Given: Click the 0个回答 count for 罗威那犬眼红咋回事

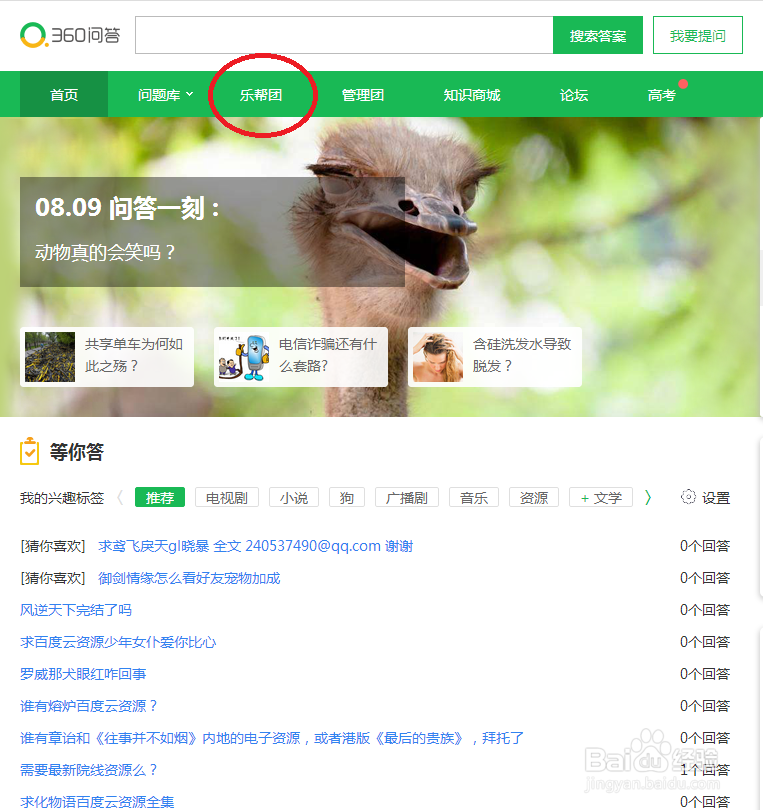Looking at the screenshot, I should 705,674.
